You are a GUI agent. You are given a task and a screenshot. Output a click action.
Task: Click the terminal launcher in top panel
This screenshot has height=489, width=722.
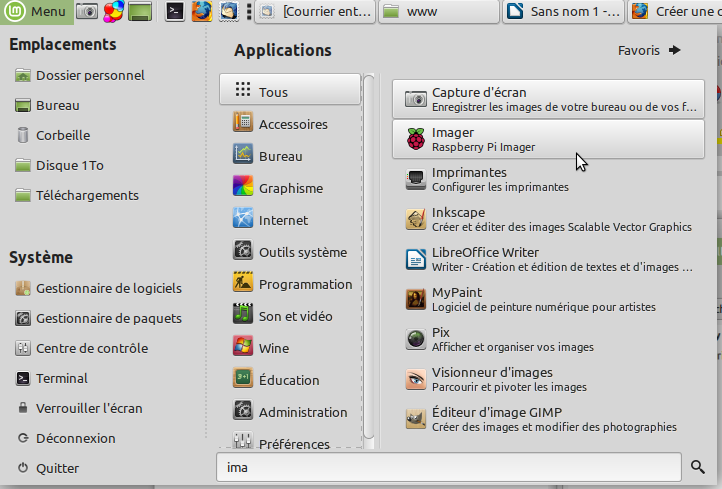pyautogui.click(x=174, y=12)
